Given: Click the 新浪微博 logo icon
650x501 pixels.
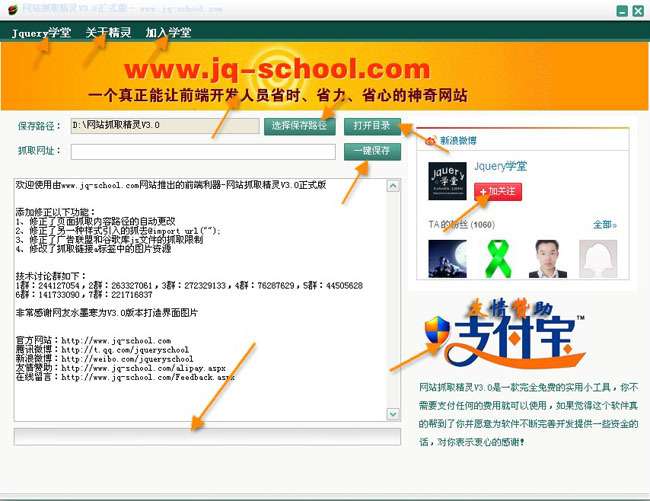Looking at the screenshot, I should click(x=431, y=140).
